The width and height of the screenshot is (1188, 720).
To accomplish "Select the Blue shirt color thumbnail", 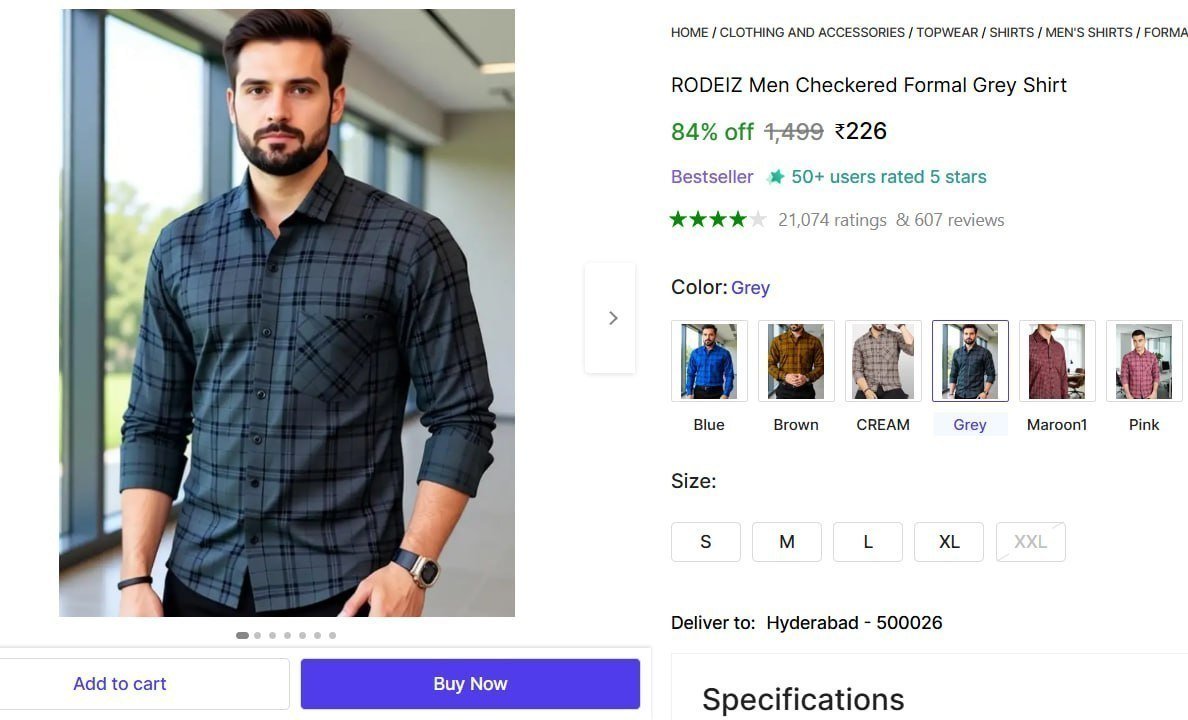I will tap(709, 361).
